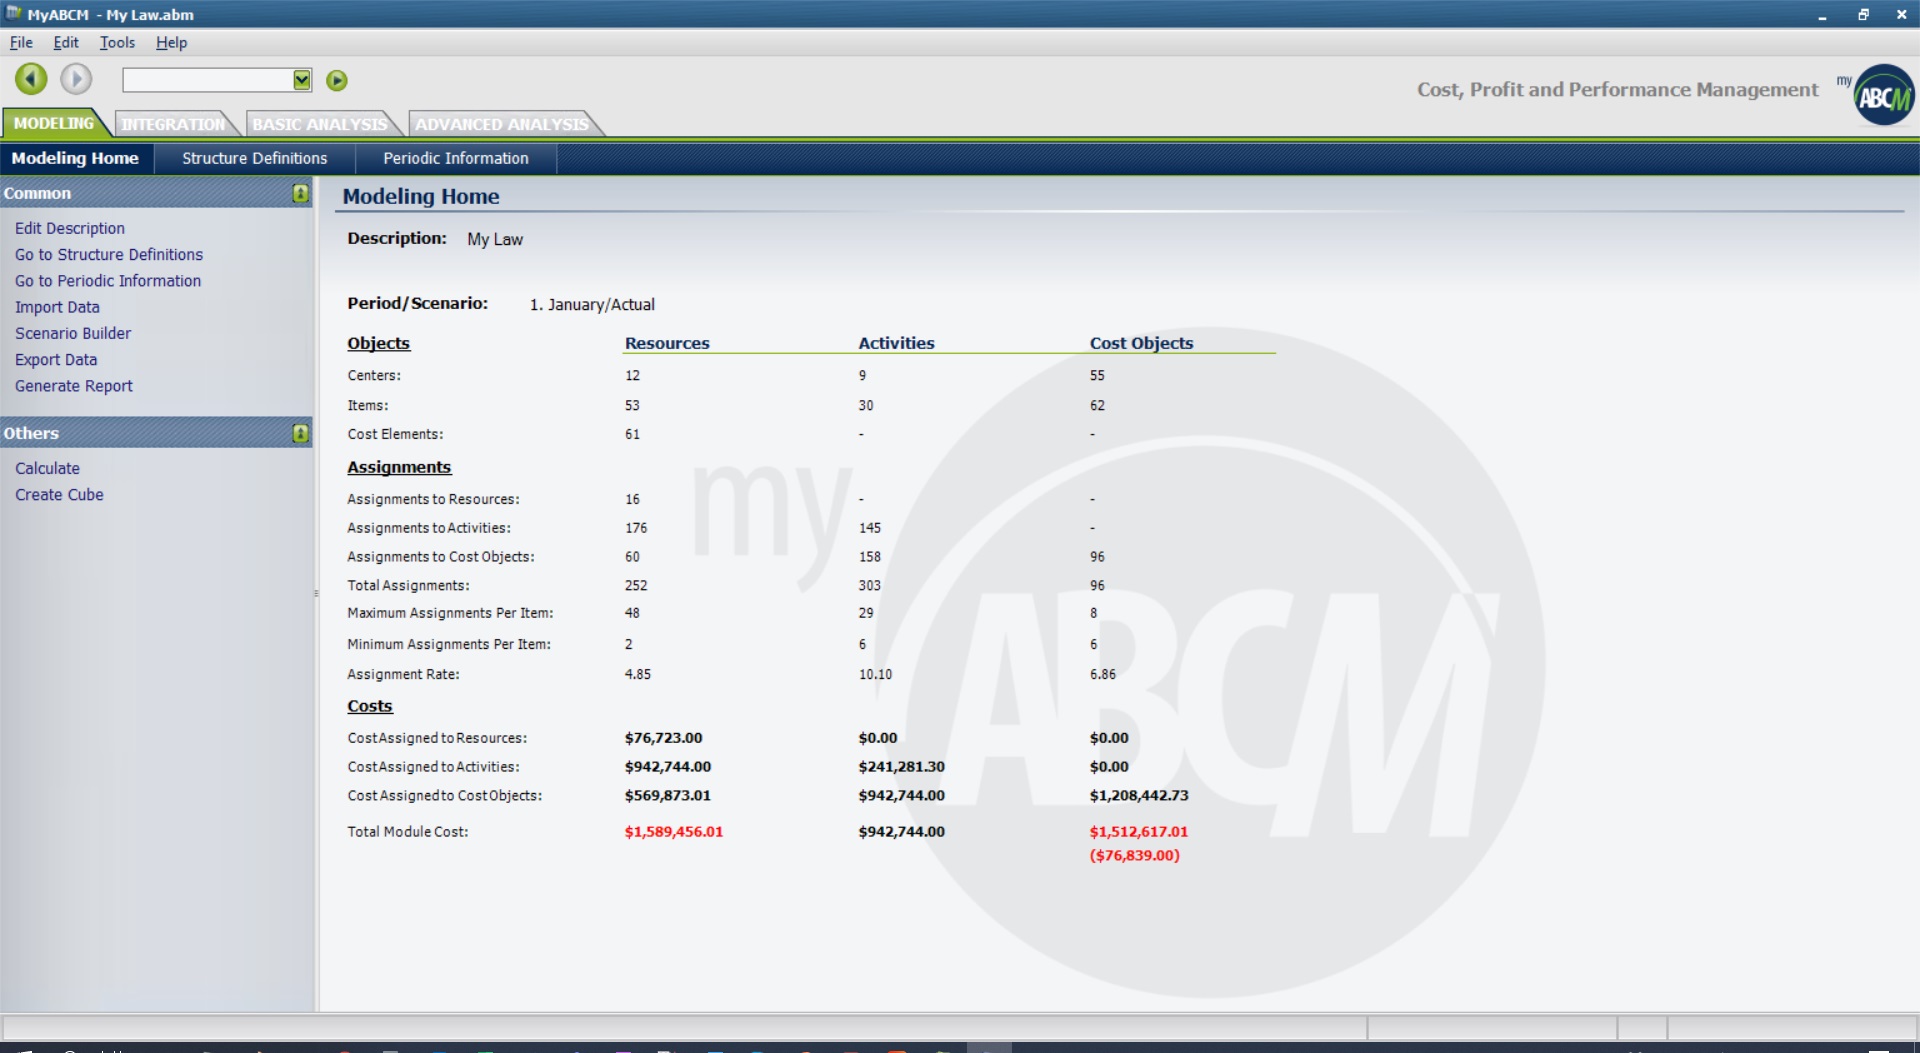Screen dimensions: 1920x1053
Task: Click the Resources column header
Action: point(667,343)
